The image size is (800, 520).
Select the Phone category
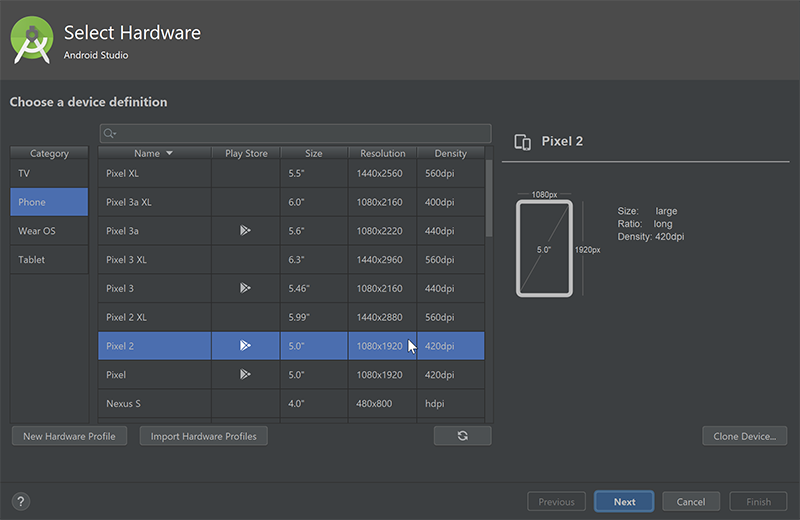(49, 202)
